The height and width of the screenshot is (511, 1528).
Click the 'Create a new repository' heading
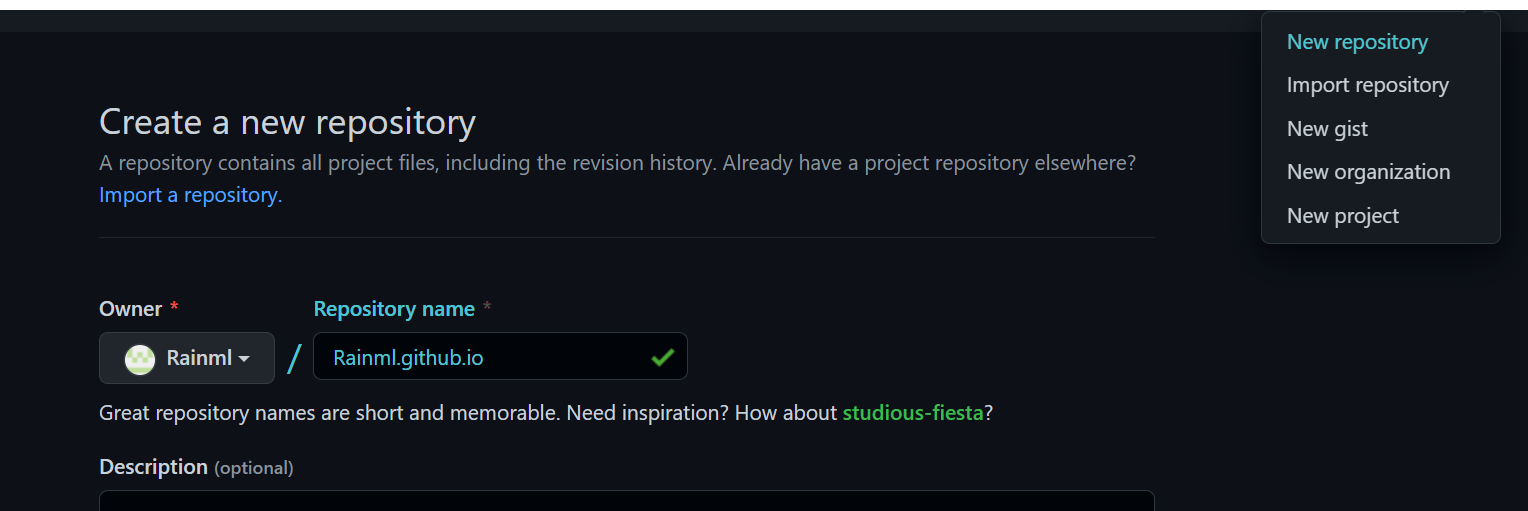(287, 122)
